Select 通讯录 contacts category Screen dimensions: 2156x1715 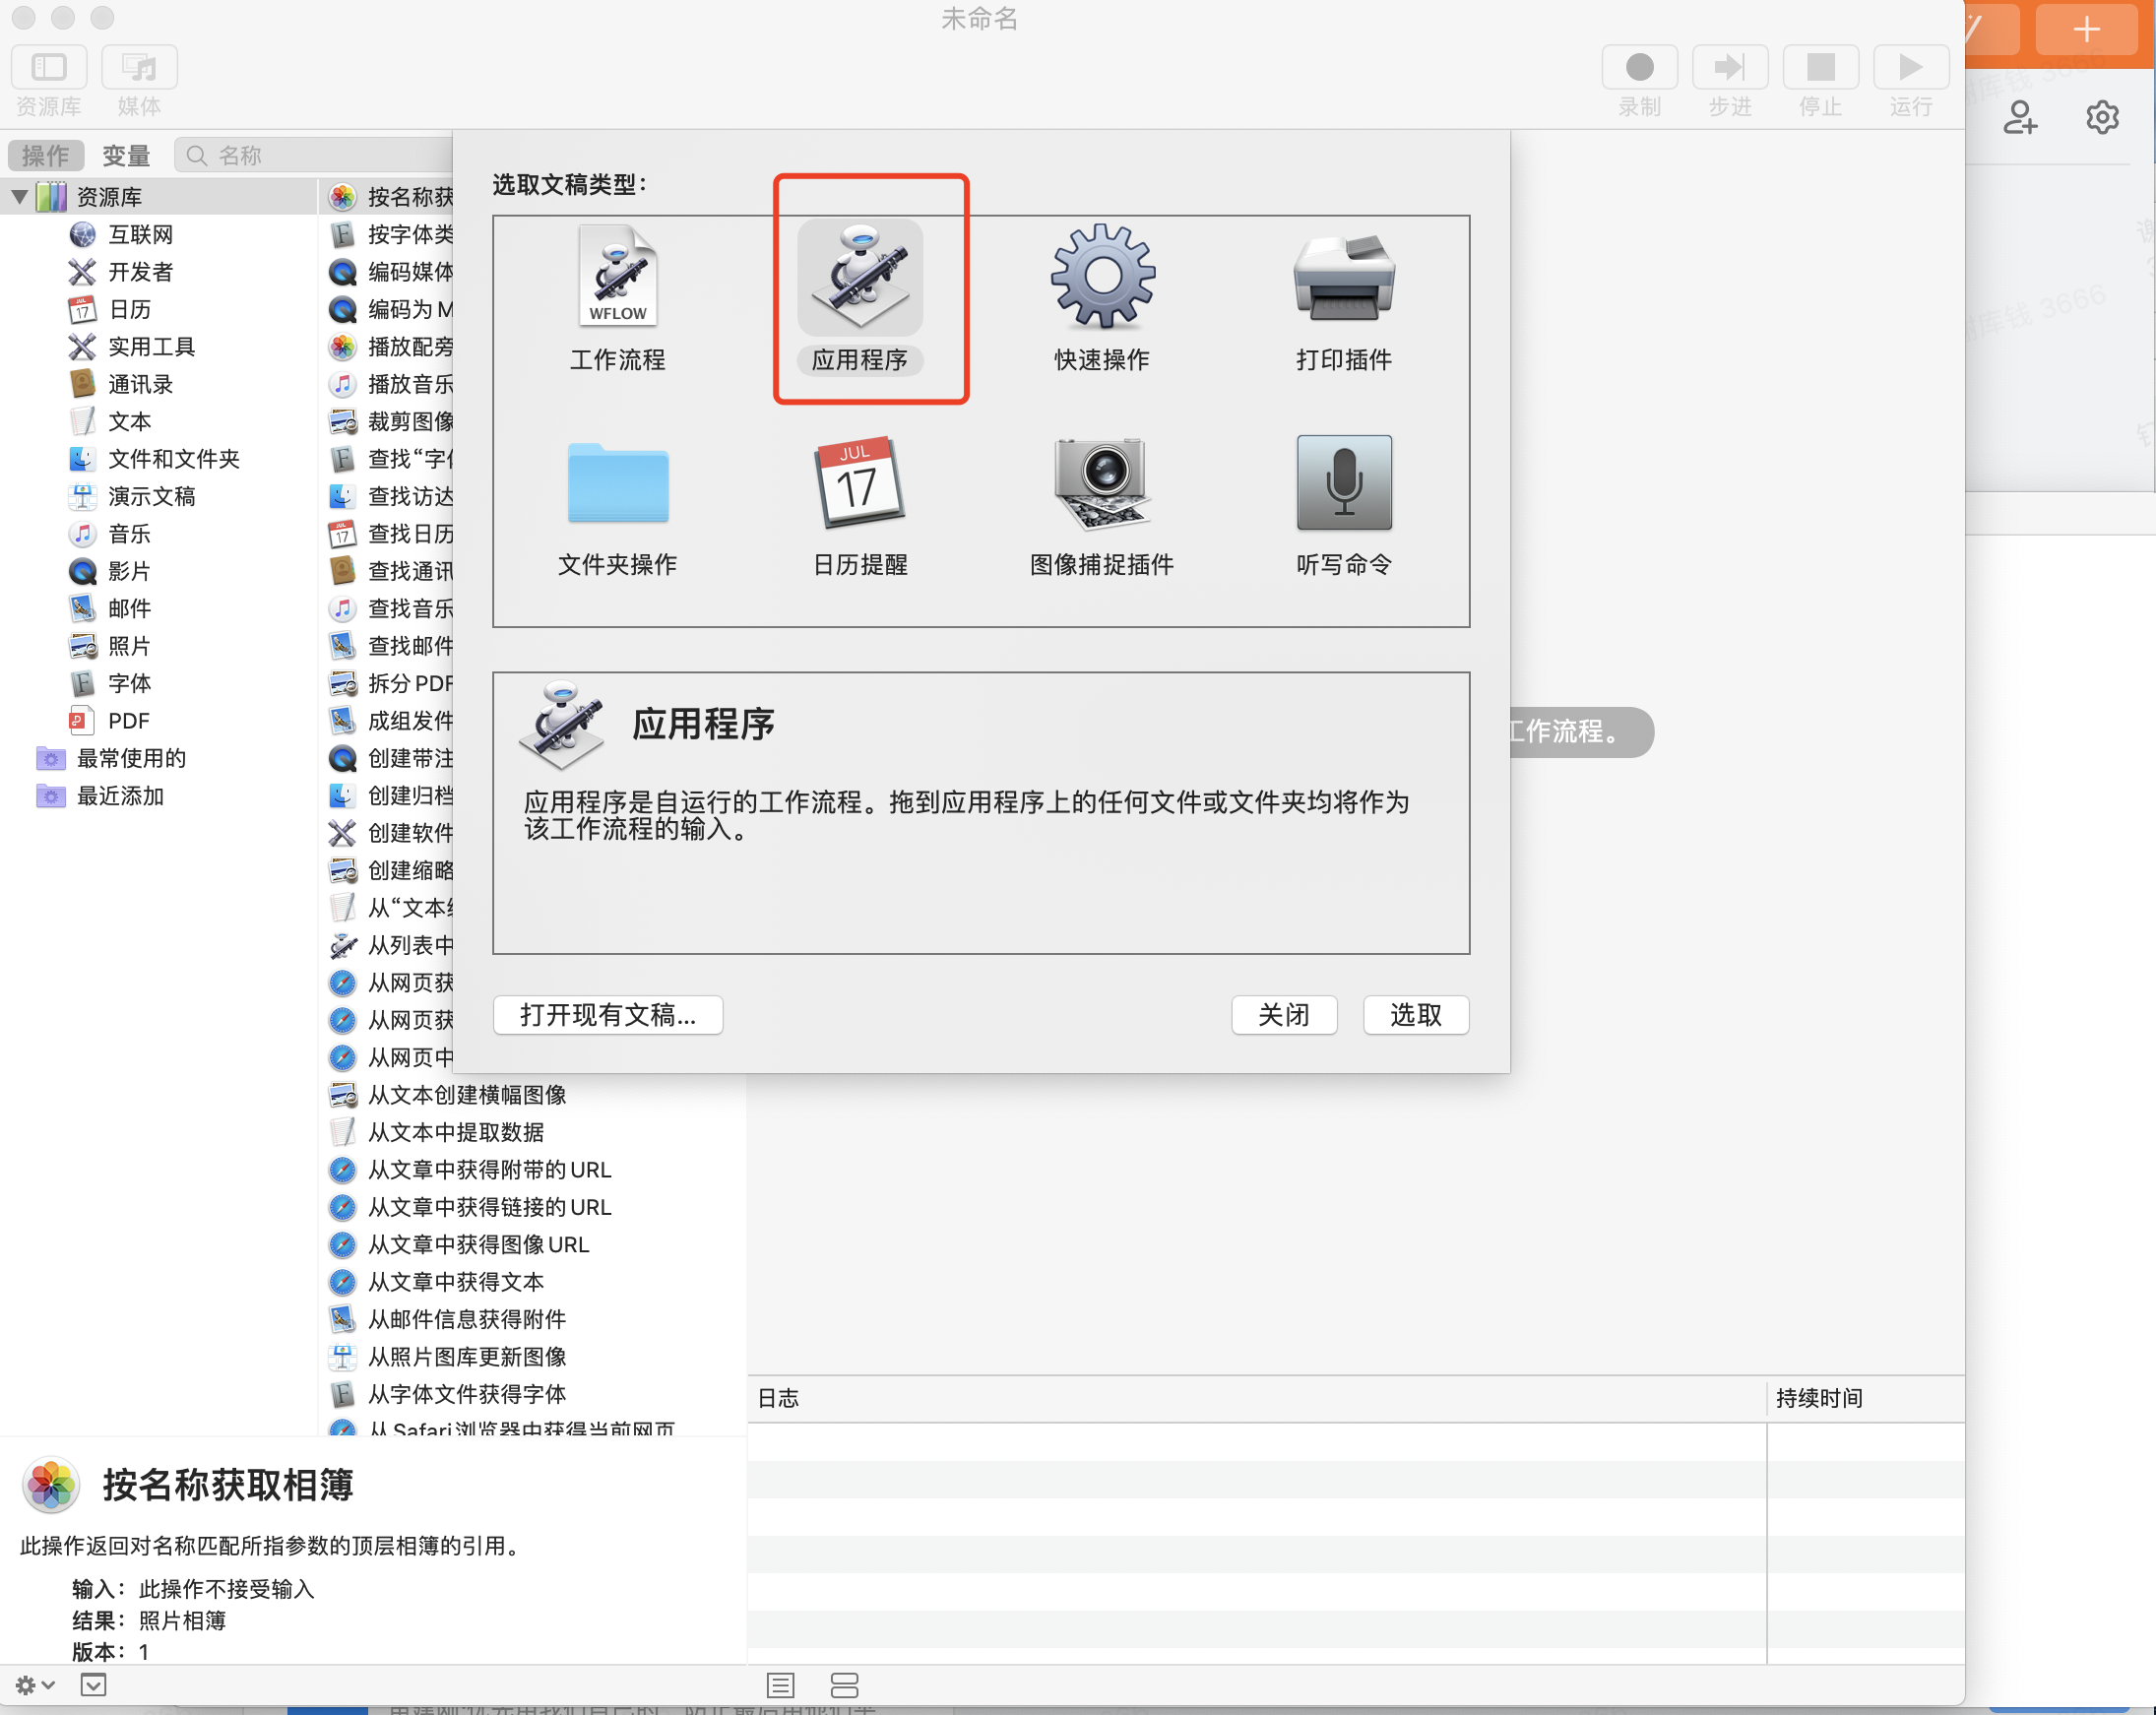coord(159,384)
